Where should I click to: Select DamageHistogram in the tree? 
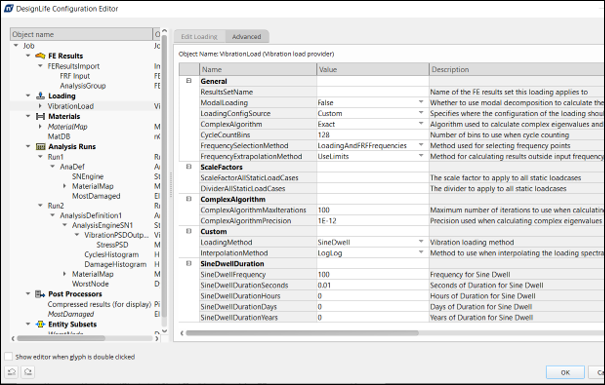115,264
